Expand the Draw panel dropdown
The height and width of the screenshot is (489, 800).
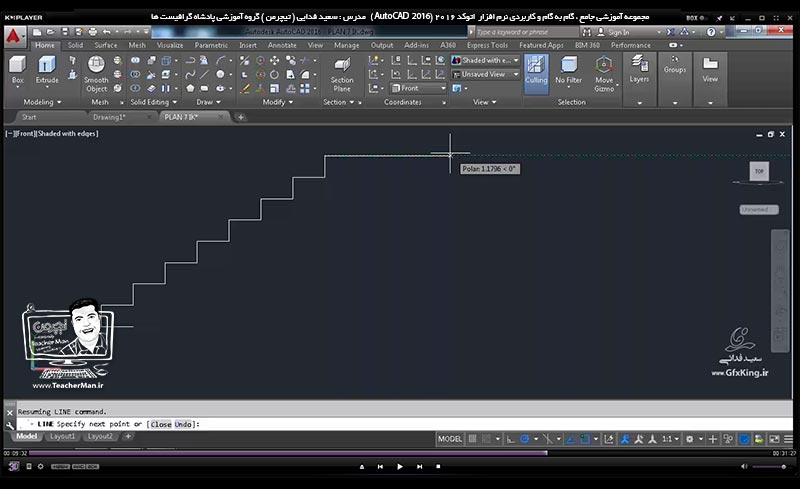(x=208, y=102)
